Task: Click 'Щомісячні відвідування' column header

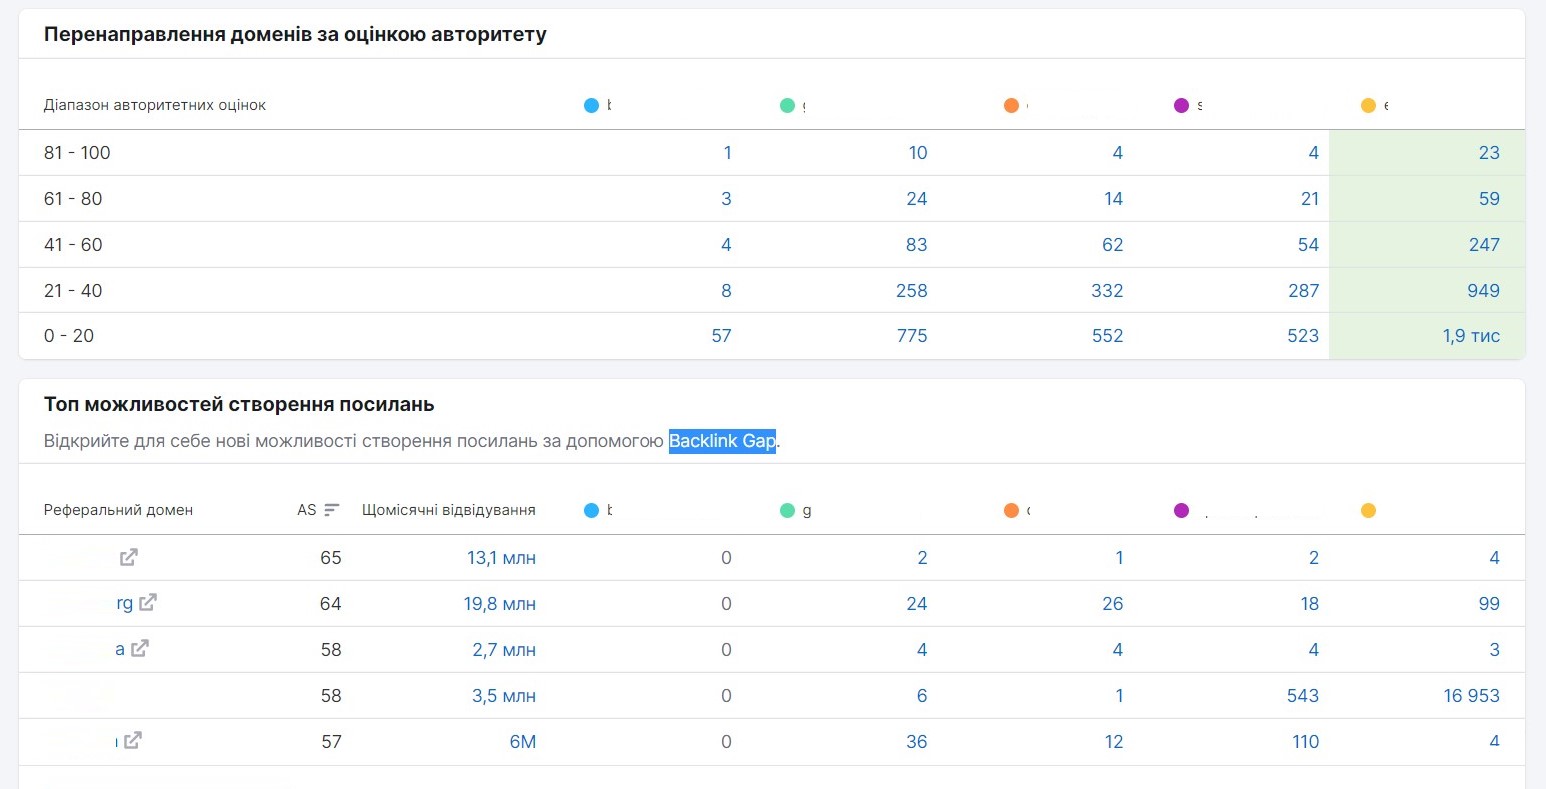Action: pyautogui.click(x=449, y=510)
